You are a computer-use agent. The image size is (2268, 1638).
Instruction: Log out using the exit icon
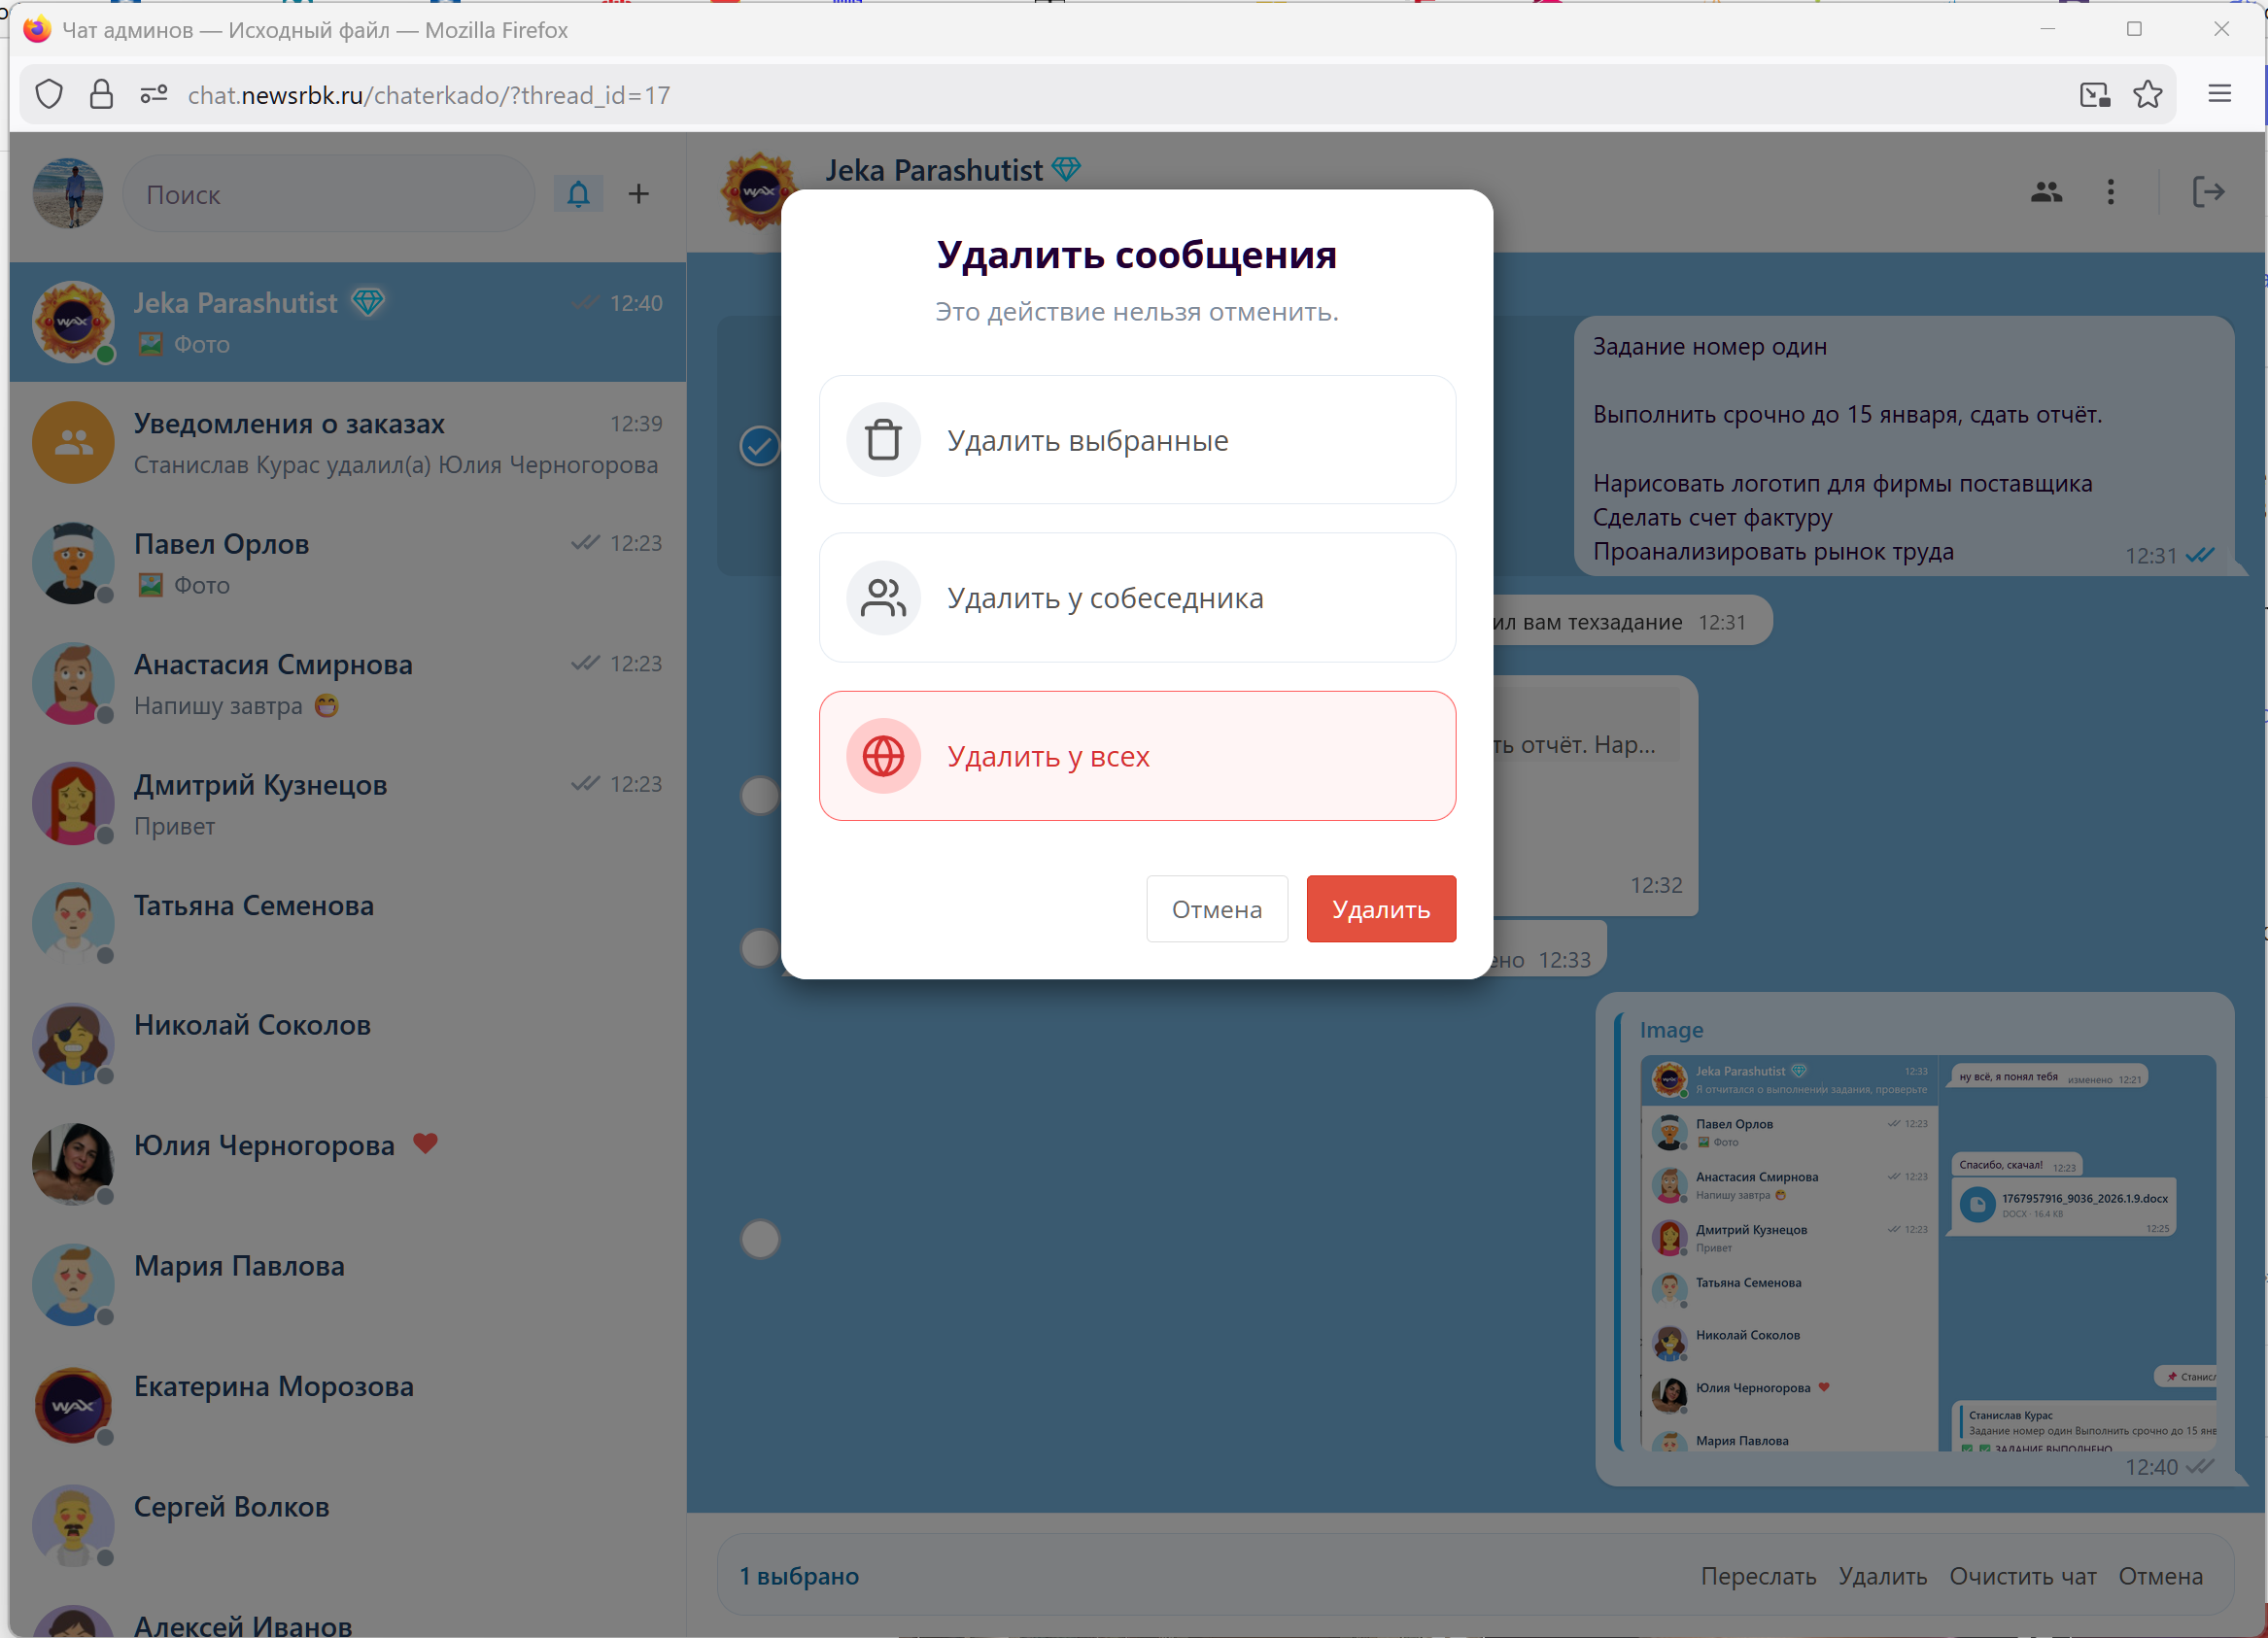[2209, 192]
